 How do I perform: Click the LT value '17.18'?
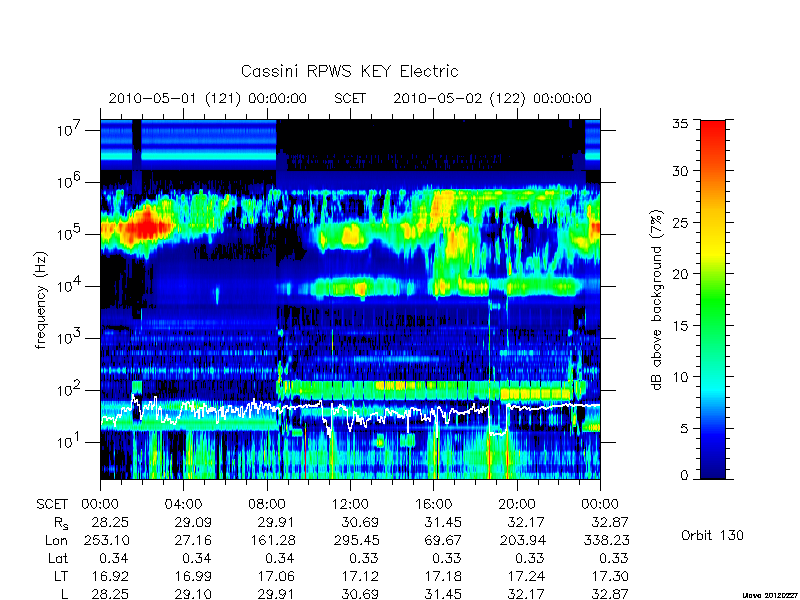(443, 576)
